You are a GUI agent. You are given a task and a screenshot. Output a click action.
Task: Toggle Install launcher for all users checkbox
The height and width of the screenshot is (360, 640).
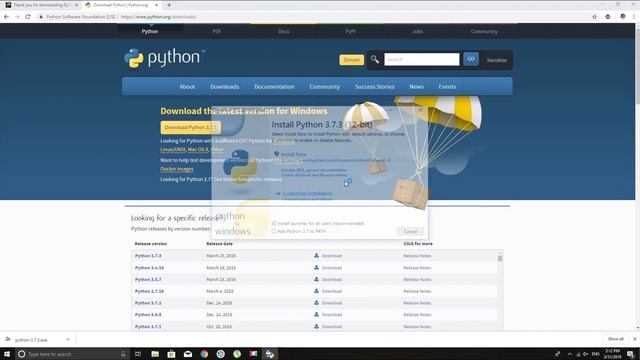point(274,223)
